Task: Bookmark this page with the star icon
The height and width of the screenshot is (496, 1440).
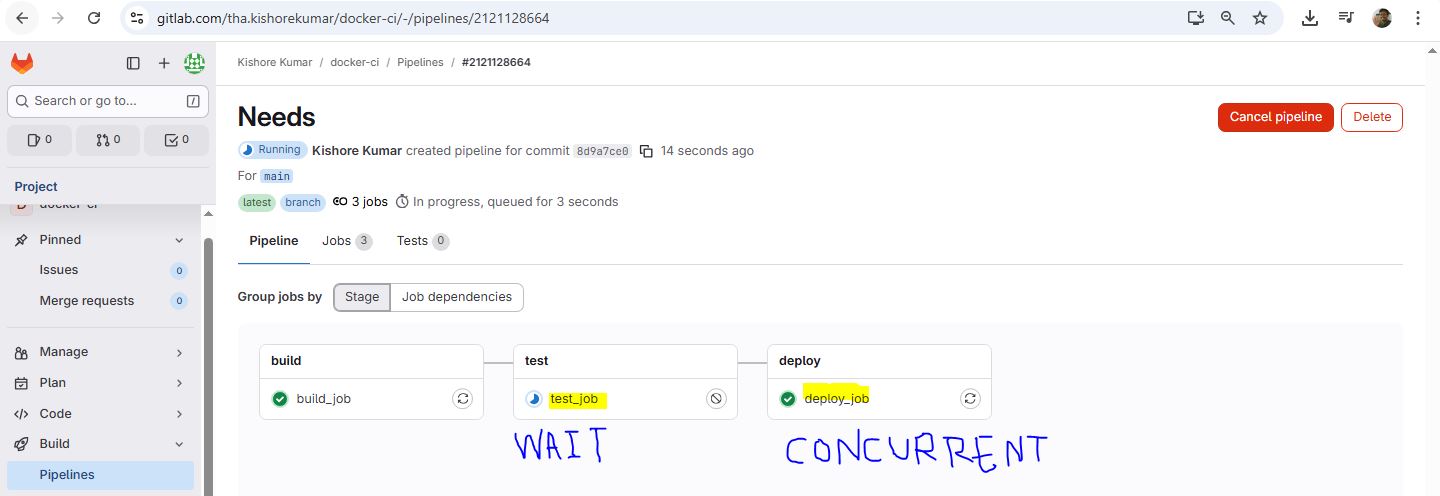Action: coord(1260,18)
